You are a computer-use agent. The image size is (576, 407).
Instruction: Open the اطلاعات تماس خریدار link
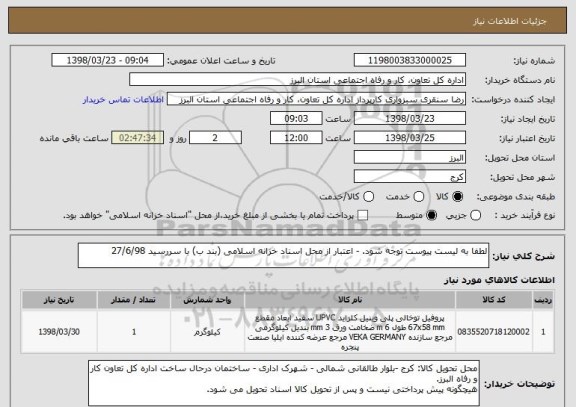pos(123,100)
